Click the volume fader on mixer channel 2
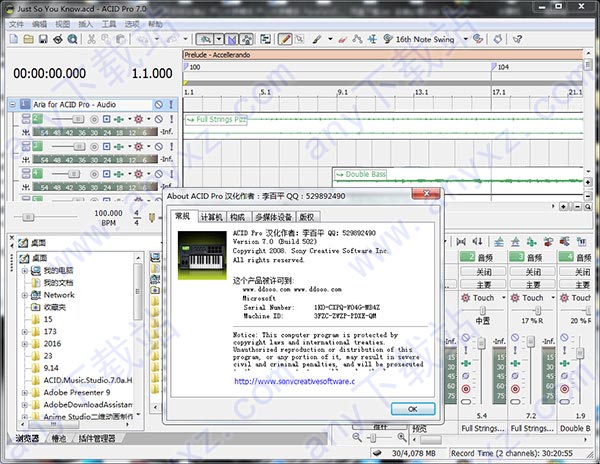This screenshot has width=600, height=464. click(x=481, y=343)
